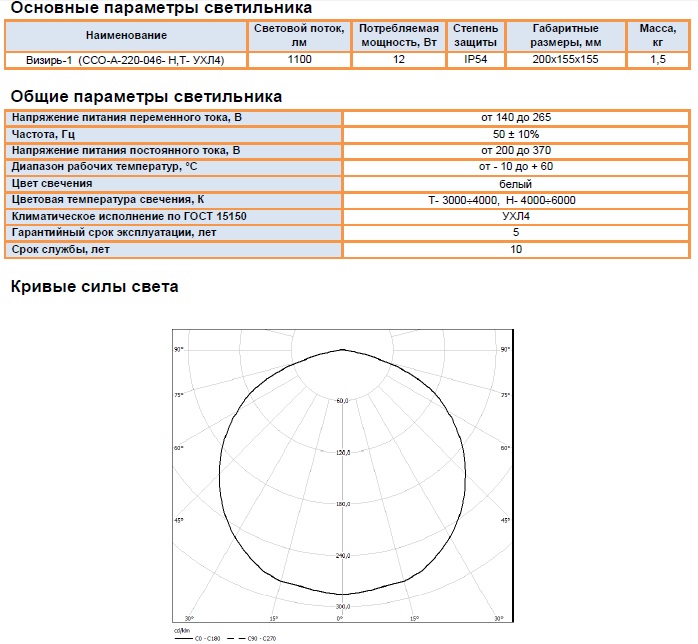Click the "C0 - C180" legend entry
Viewport: 698px width, 644px height.
click(x=197, y=638)
